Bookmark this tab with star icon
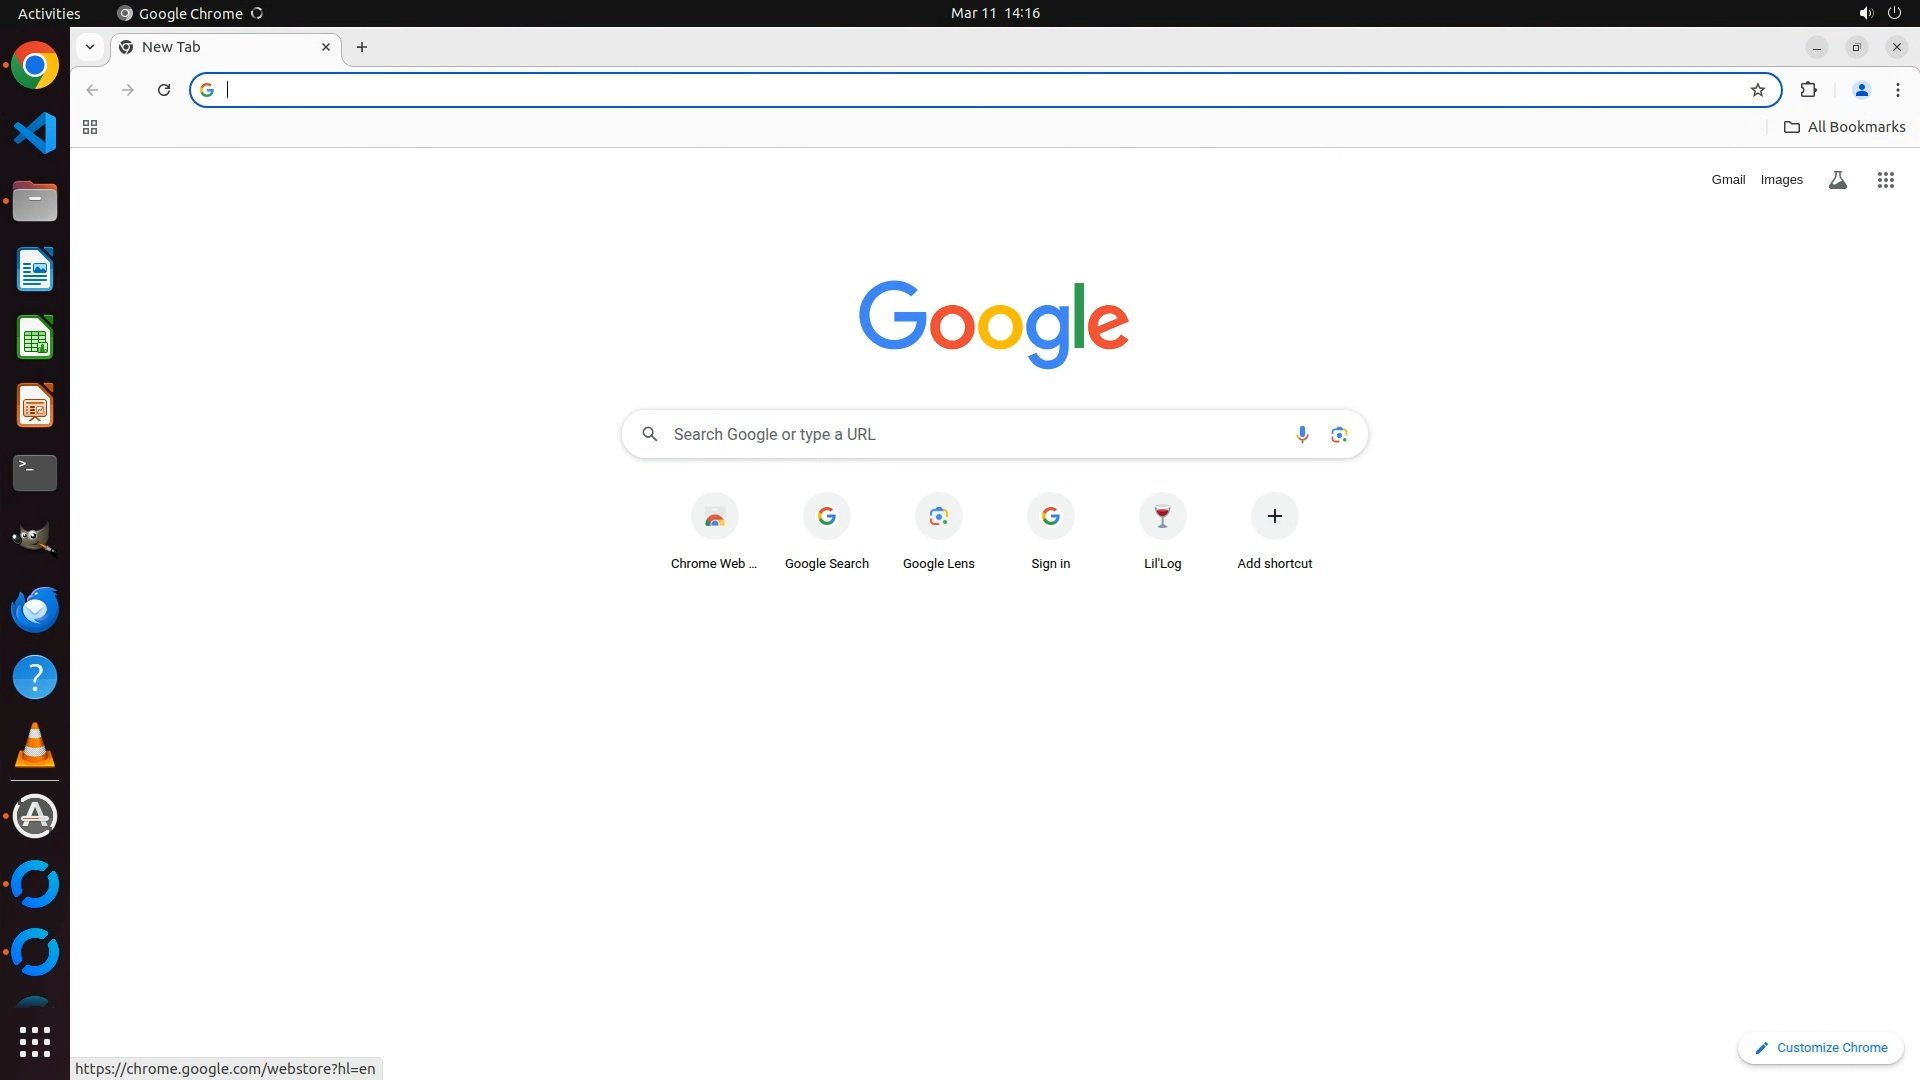The width and height of the screenshot is (1920, 1080). (1758, 90)
